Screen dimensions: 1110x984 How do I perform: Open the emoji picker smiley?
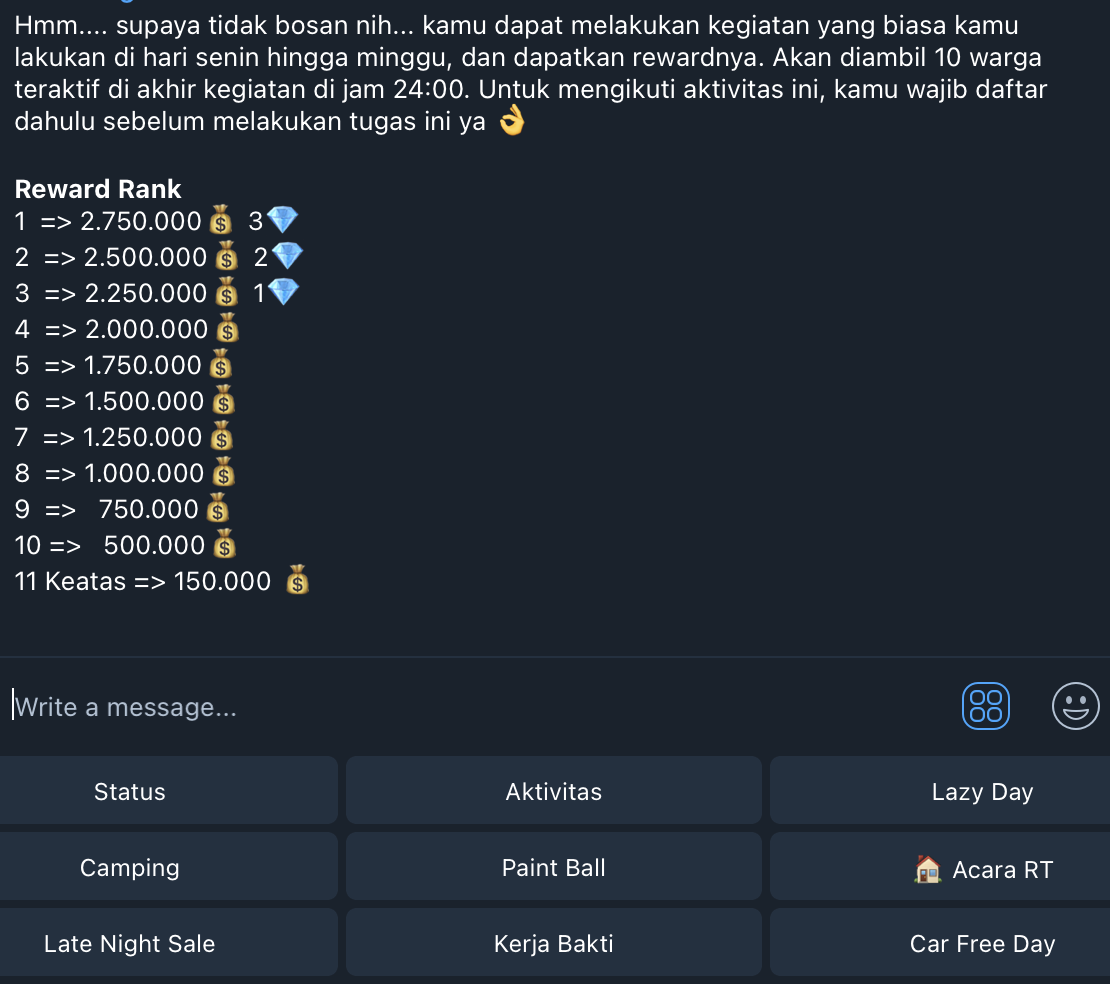(1075, 705)
